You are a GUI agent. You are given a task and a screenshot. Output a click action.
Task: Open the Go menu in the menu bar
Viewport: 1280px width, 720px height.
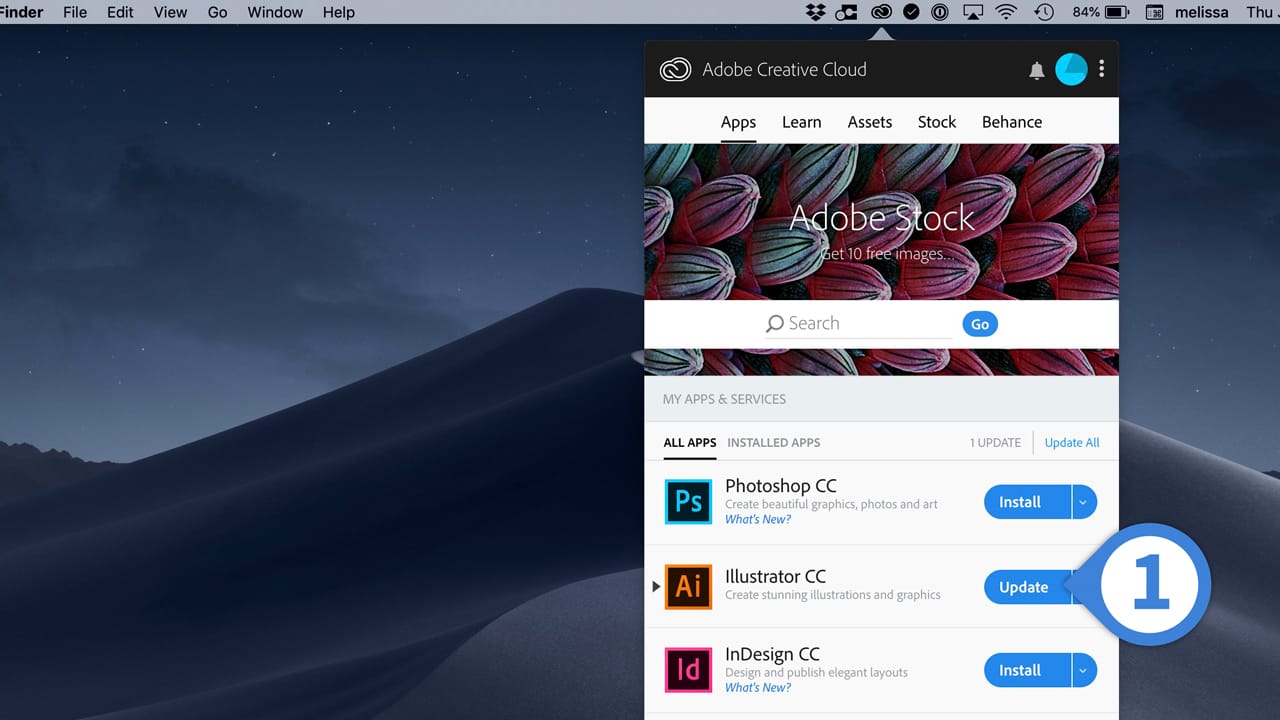click(x=217, y=12)
